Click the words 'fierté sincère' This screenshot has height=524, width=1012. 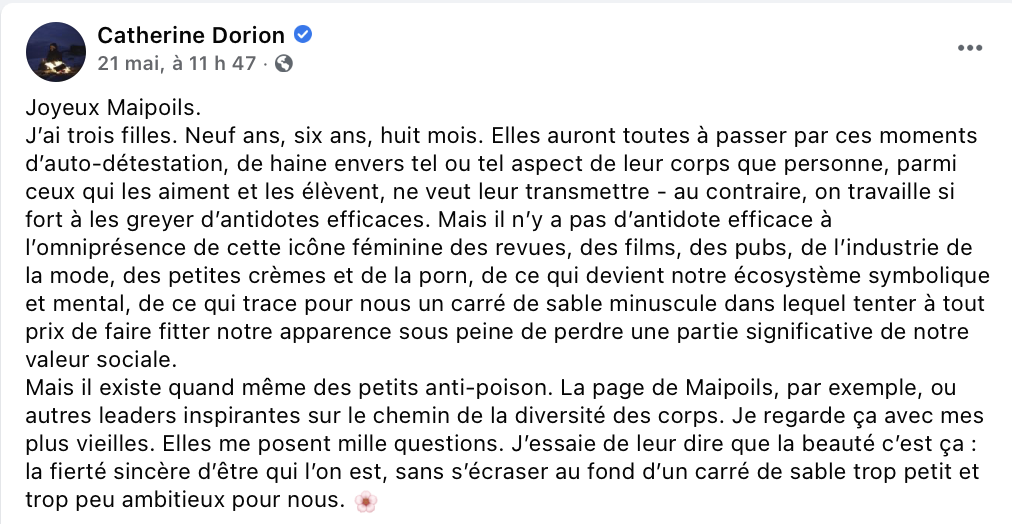pos(108,471)
